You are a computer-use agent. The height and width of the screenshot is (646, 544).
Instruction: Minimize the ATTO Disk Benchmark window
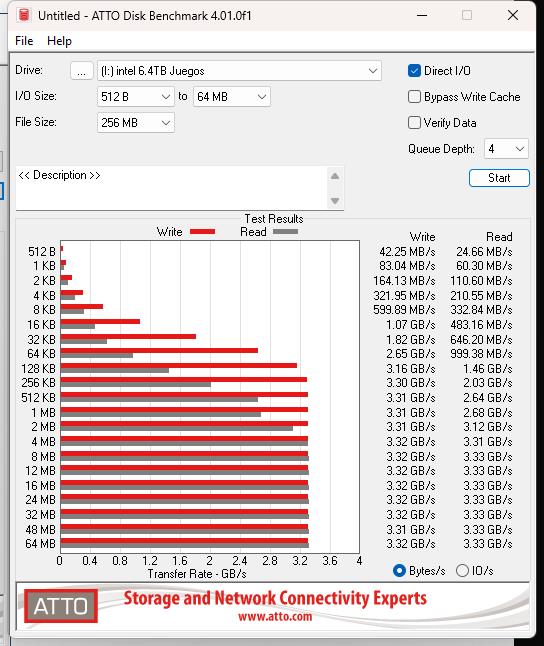[422, 16]
